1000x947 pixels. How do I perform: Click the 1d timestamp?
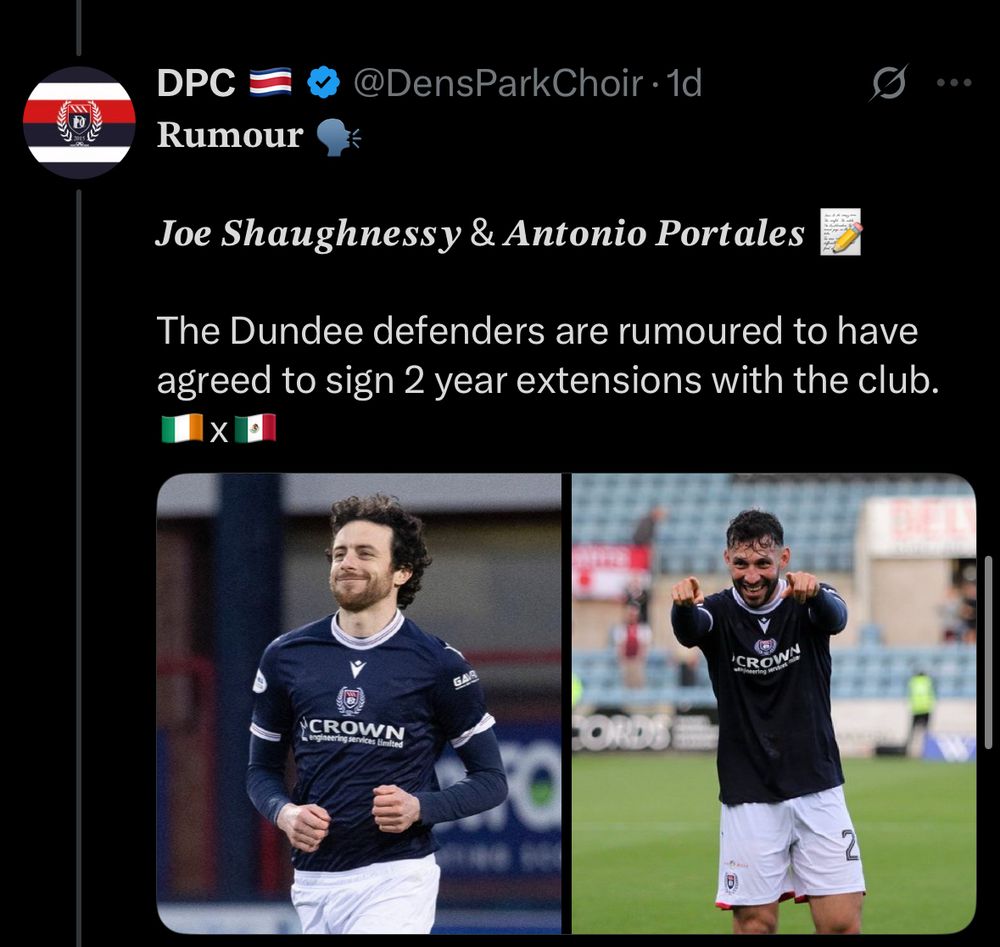click(x=683, y=83)
